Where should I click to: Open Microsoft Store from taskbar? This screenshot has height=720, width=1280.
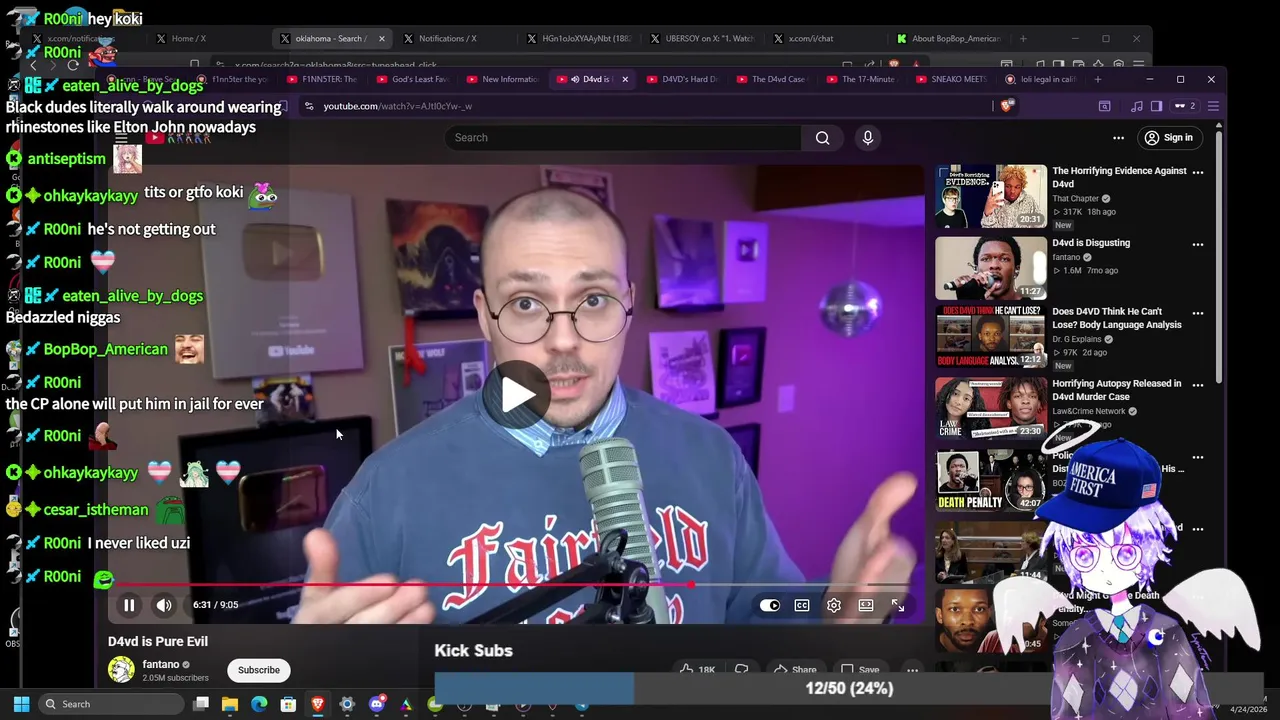(288, 704)
